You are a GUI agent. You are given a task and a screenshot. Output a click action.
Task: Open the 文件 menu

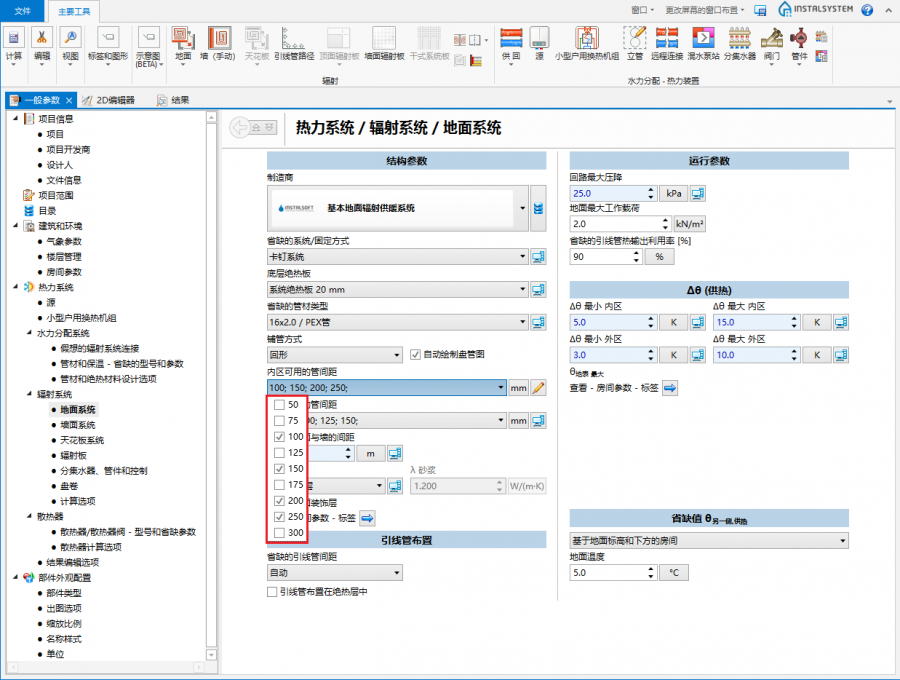[x=22, y=10]
